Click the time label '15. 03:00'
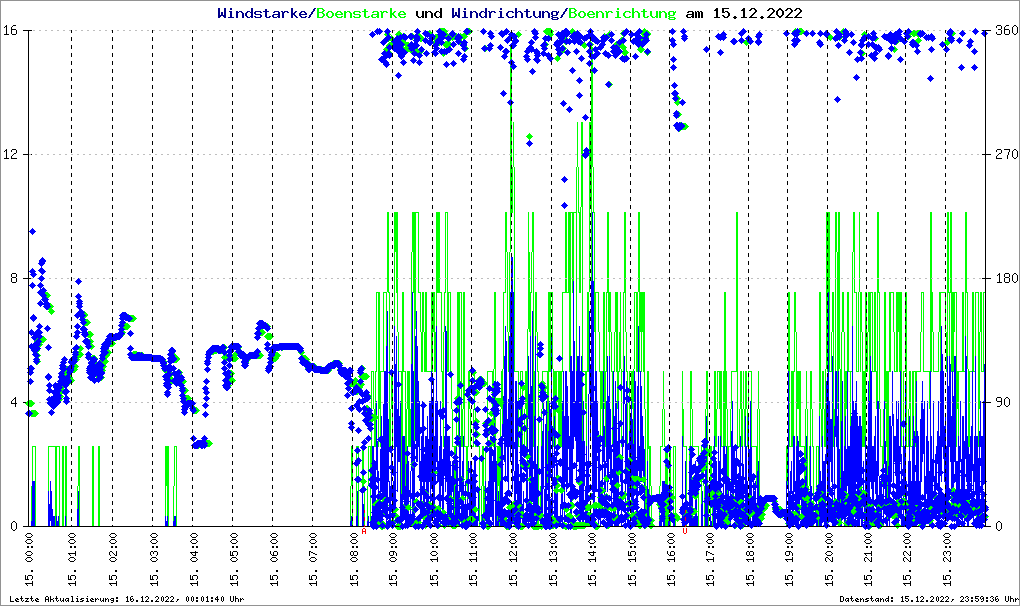The width and height of the screenshot is (1020, 606). point(154,559)
